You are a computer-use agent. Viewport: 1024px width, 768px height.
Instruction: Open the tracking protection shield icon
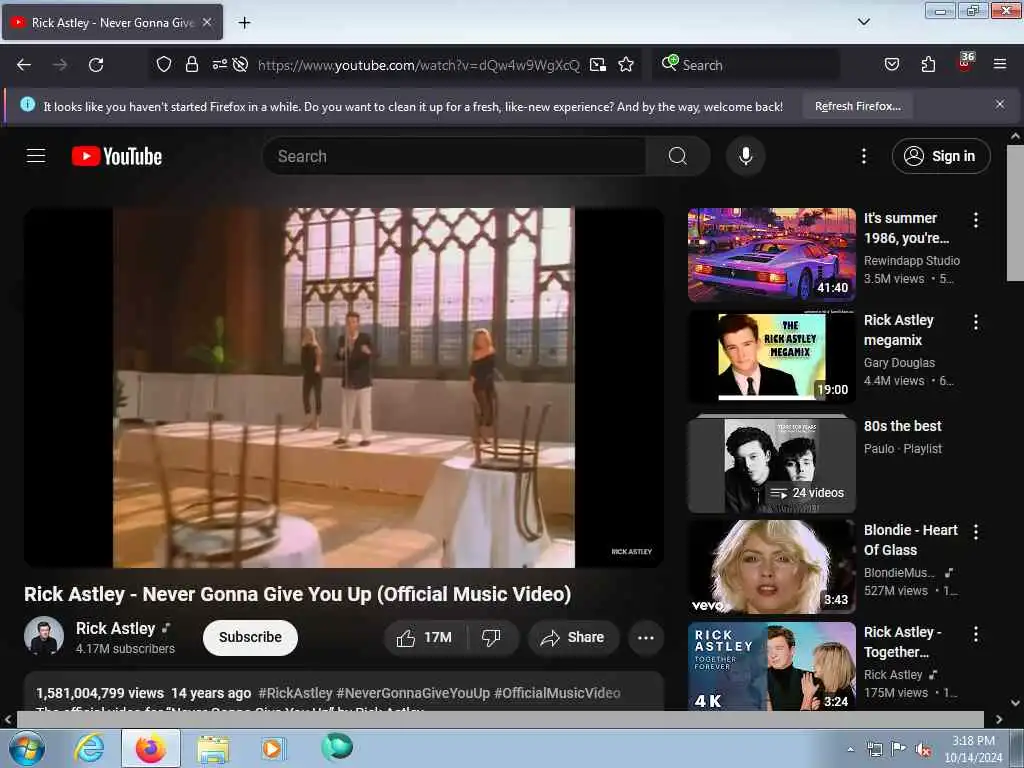(164, 64)
